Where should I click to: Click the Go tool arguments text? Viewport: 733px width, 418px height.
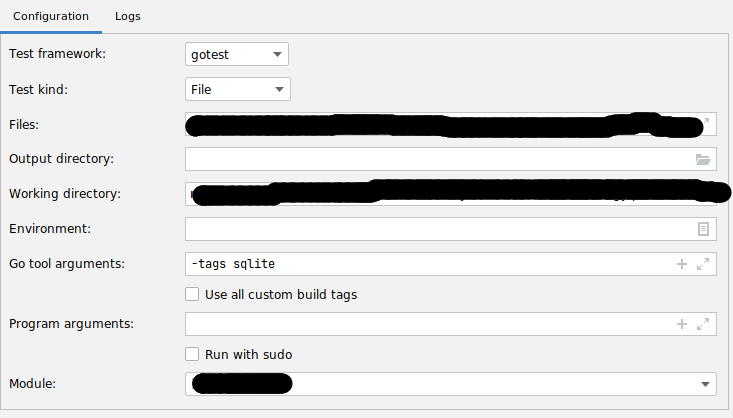[232, 264]
